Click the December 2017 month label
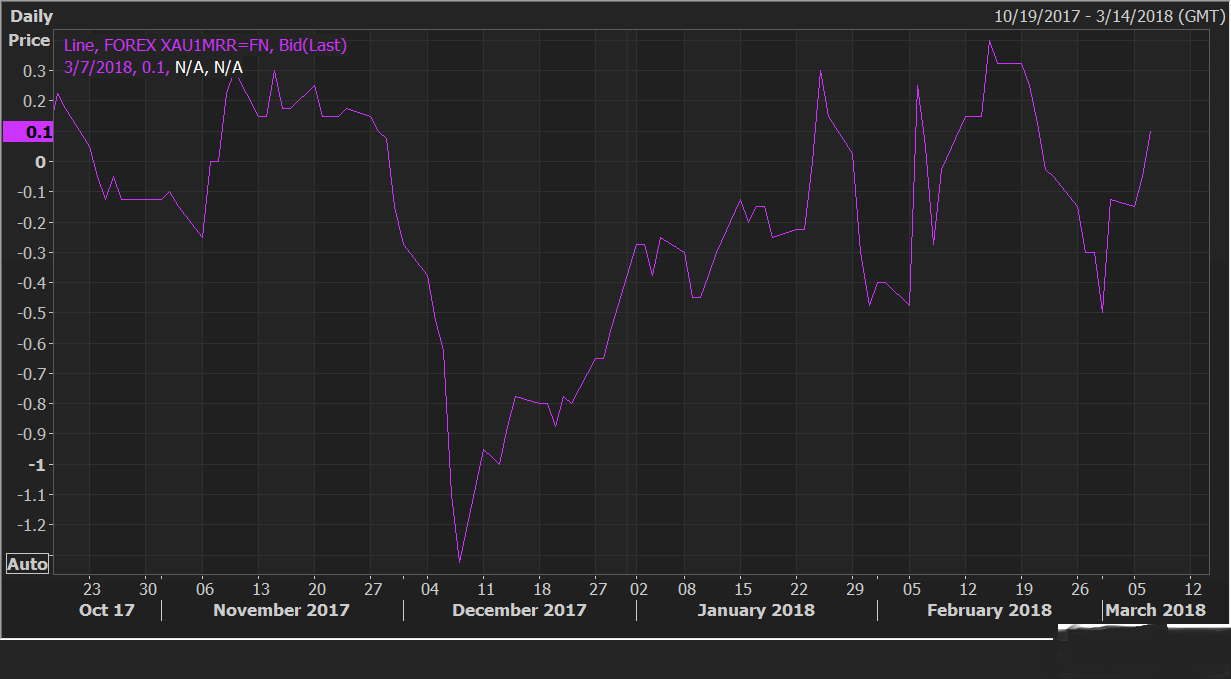The height and width of the screenshot is (679, 1231). (x=519, y=610)
